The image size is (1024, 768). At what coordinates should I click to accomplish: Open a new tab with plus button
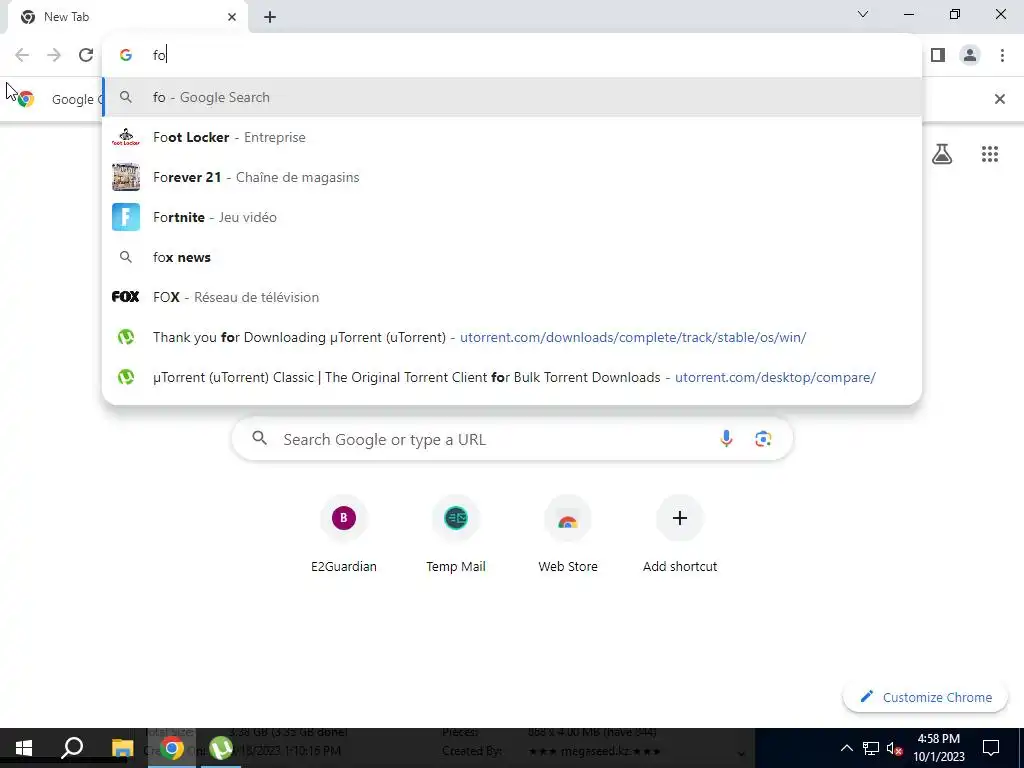coord(270,17)
